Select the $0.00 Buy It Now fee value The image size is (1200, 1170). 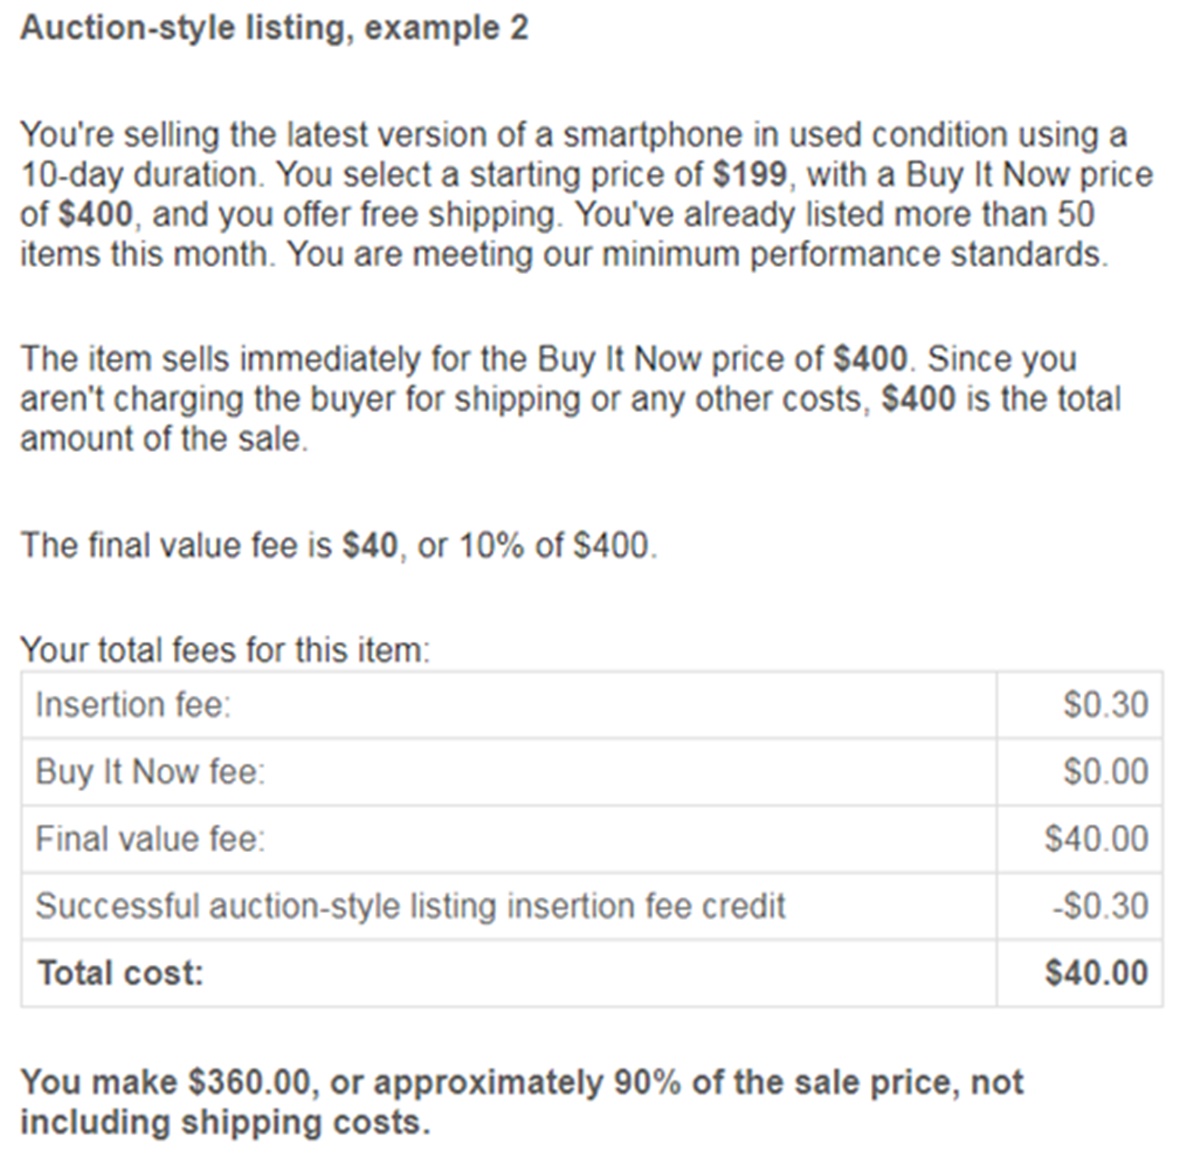pos(1106,772)
